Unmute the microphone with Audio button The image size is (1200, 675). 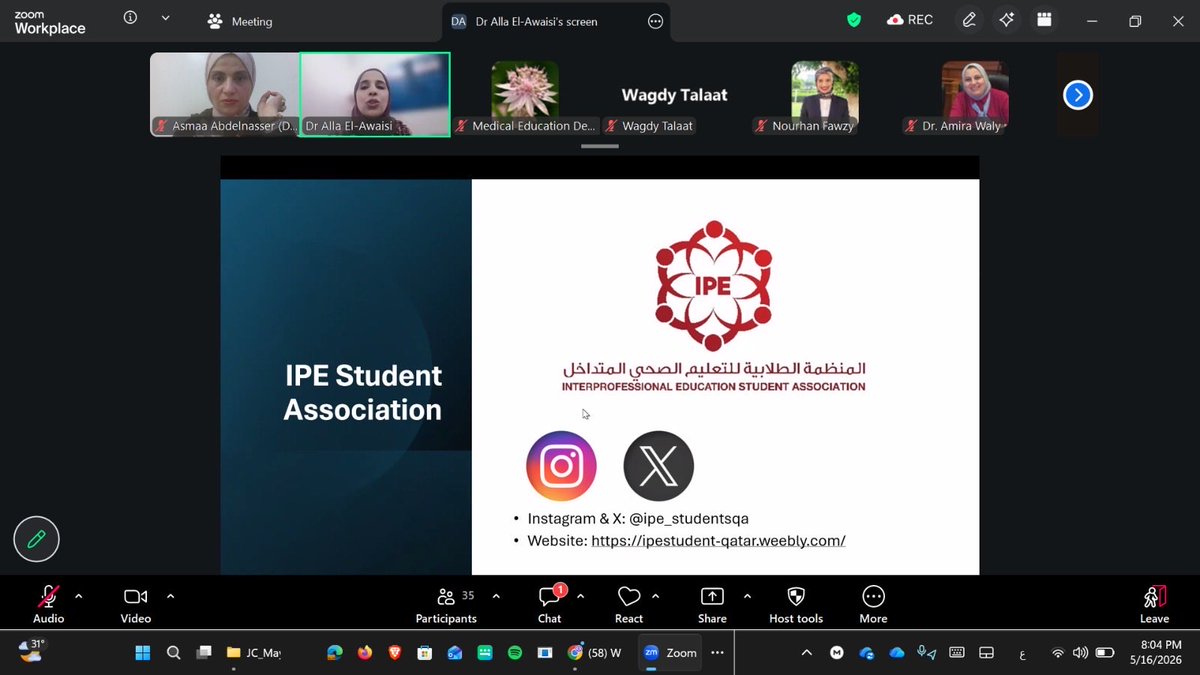tap(48, 604)
